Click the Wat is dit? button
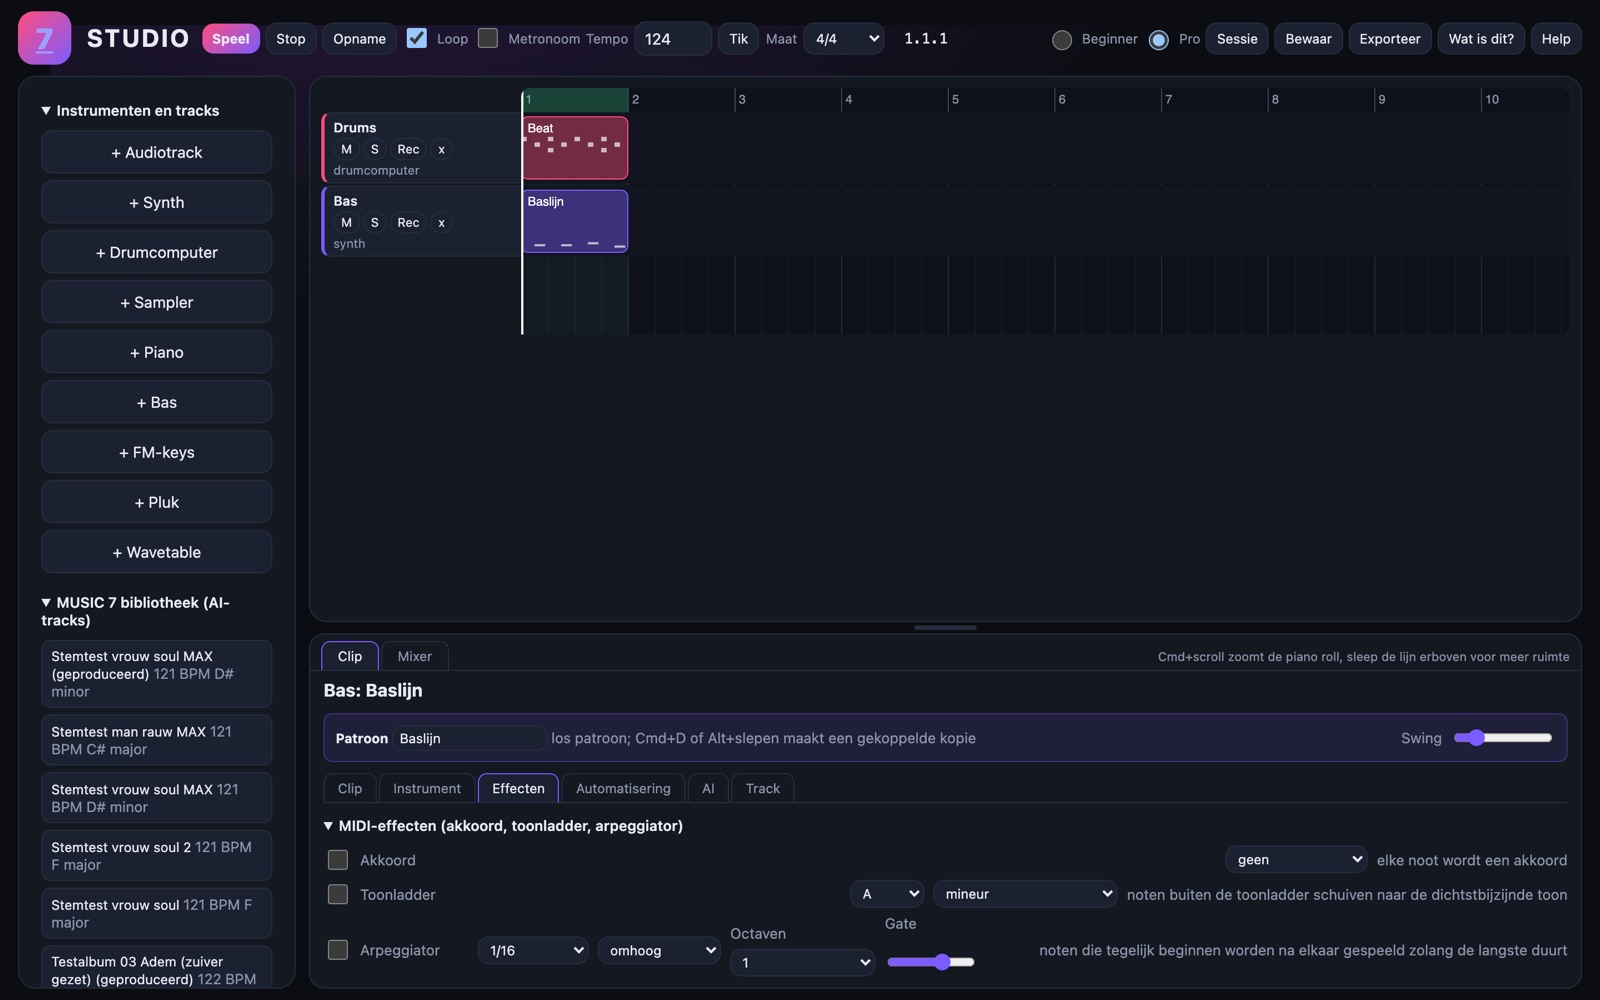The width and height of the screenshot is (1600, 1000). tap(1481, 38)
